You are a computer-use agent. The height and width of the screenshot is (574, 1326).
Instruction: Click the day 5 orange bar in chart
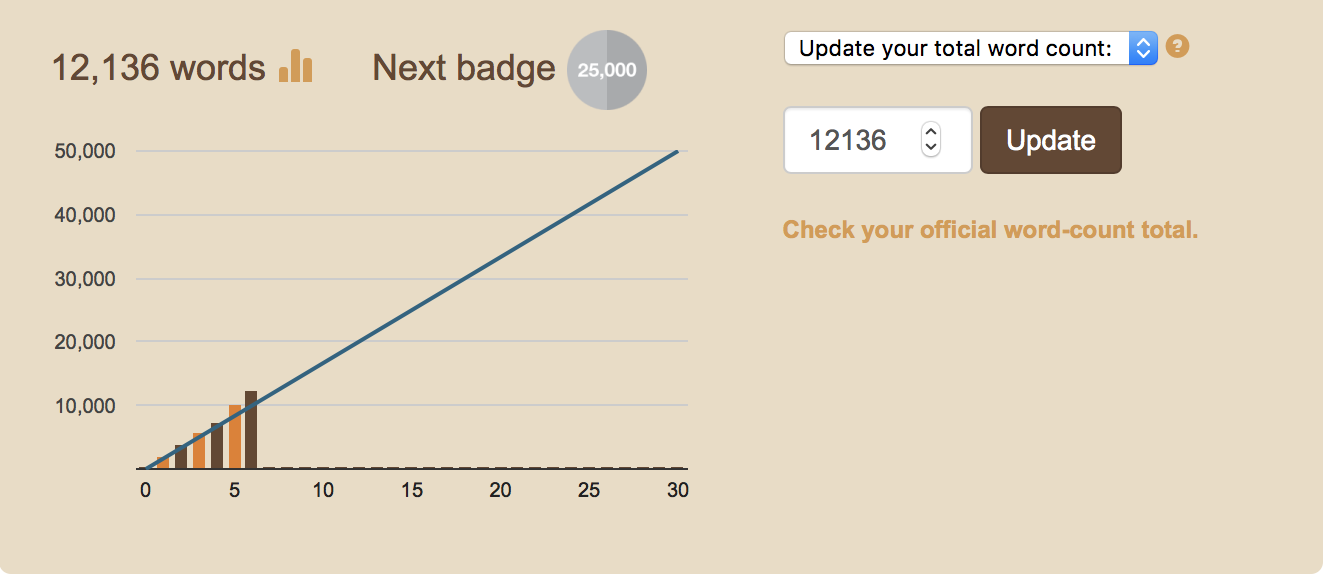pyautogui.click(x=235, y=437)
